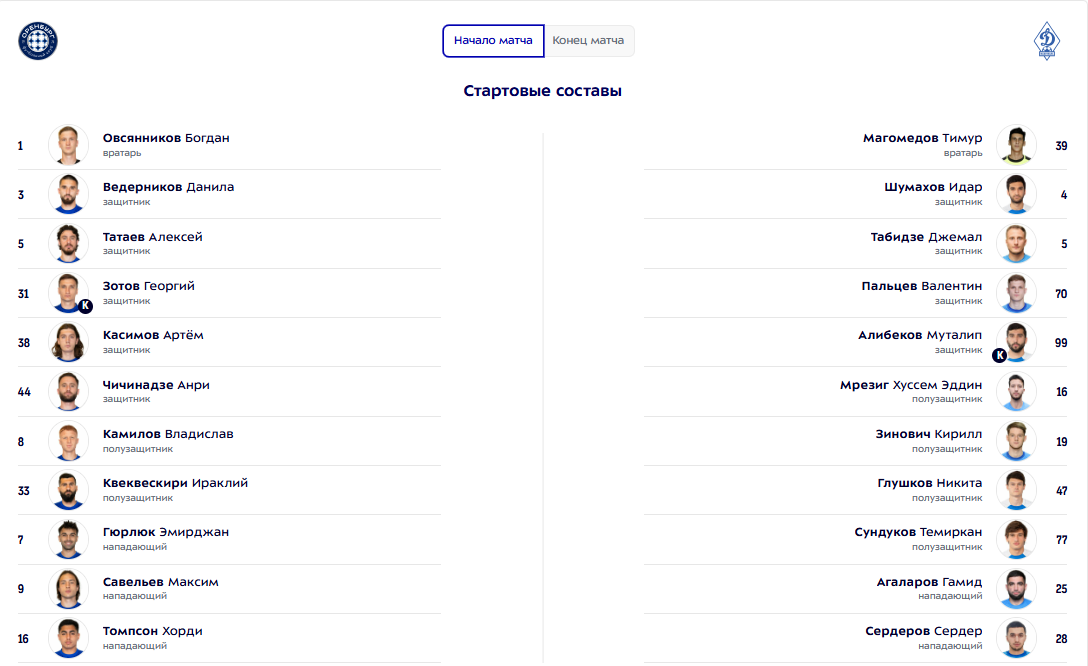Open Мрезиг Хуссем Эддин profile

tap(911, 385)
